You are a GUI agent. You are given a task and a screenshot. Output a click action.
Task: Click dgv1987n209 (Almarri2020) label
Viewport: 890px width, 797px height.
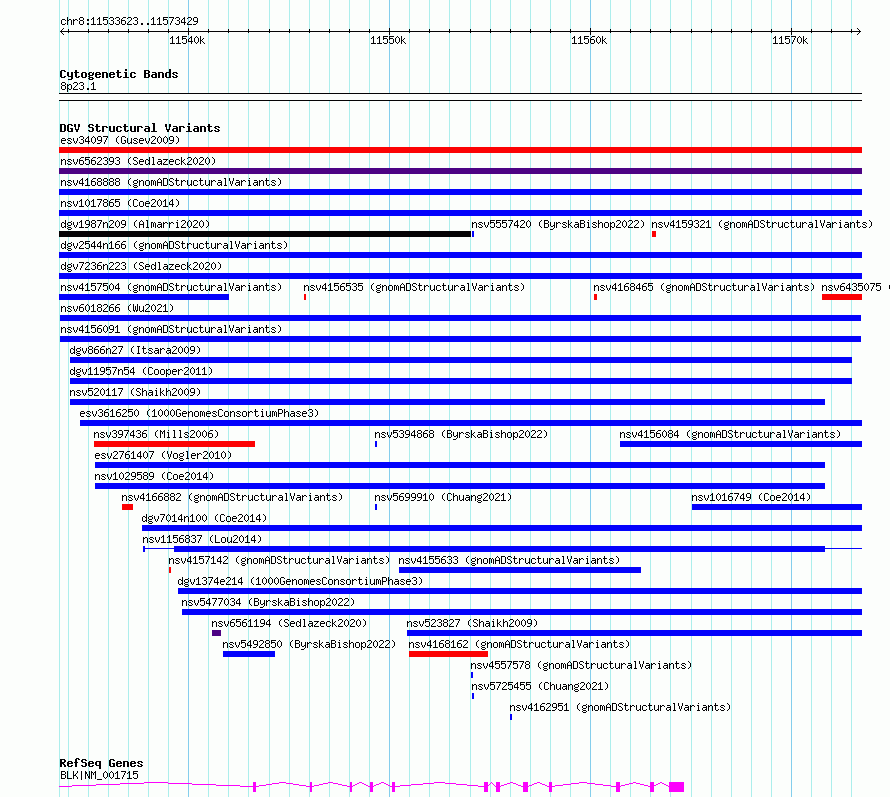[135, 224]
